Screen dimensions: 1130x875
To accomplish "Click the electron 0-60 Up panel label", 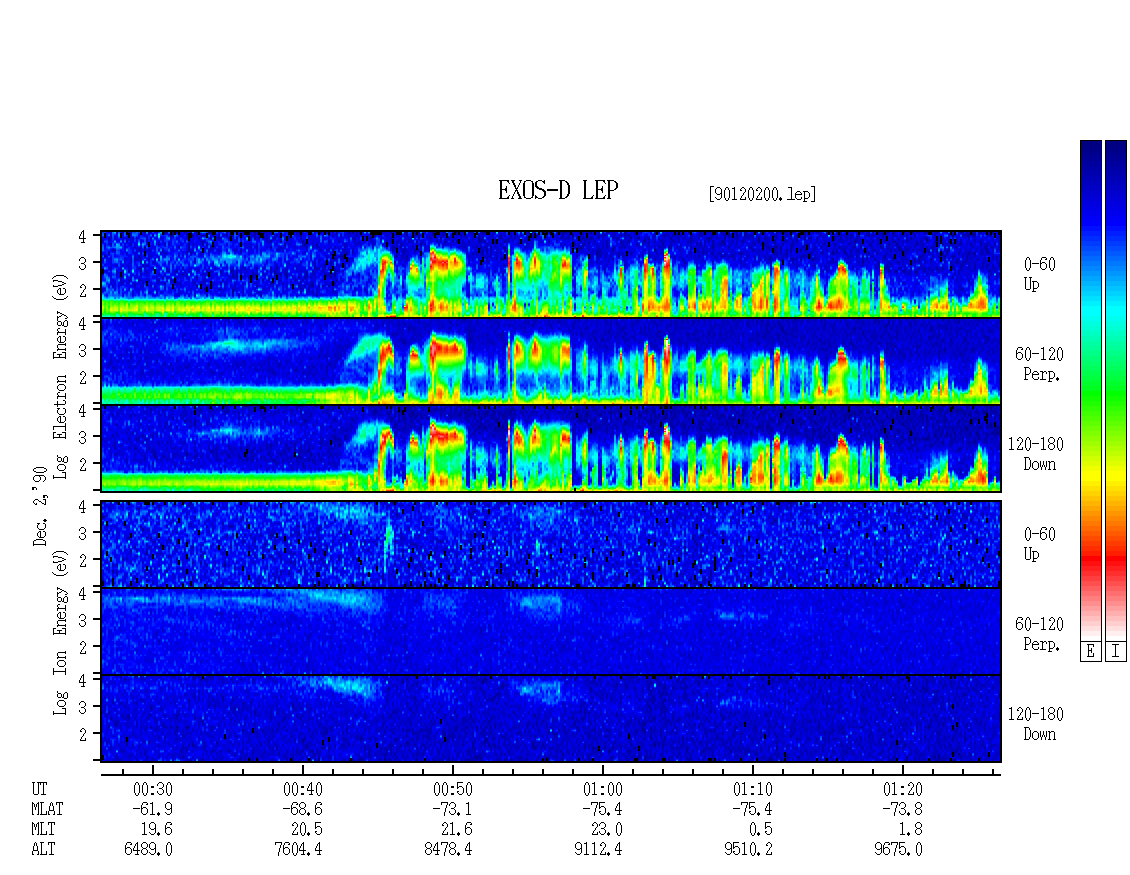I will pyautogui.click(x=1039, y=274).
